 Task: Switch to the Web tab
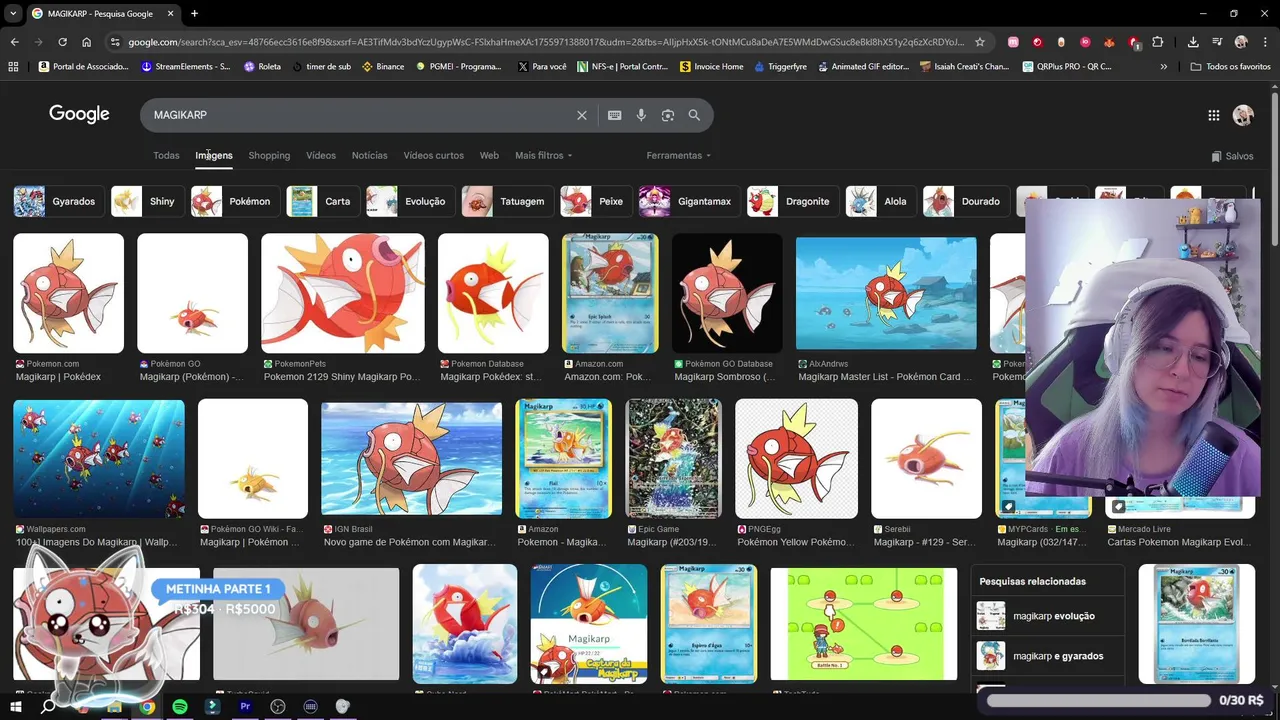[x=489, y=156]
